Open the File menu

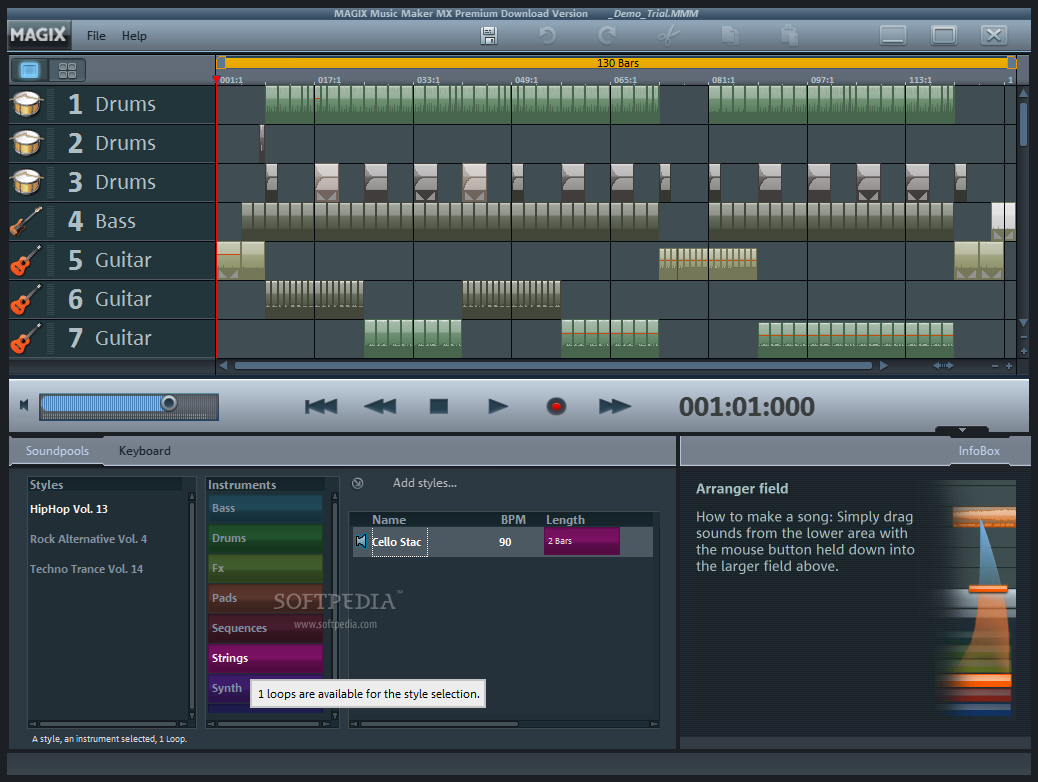(96, 36)
